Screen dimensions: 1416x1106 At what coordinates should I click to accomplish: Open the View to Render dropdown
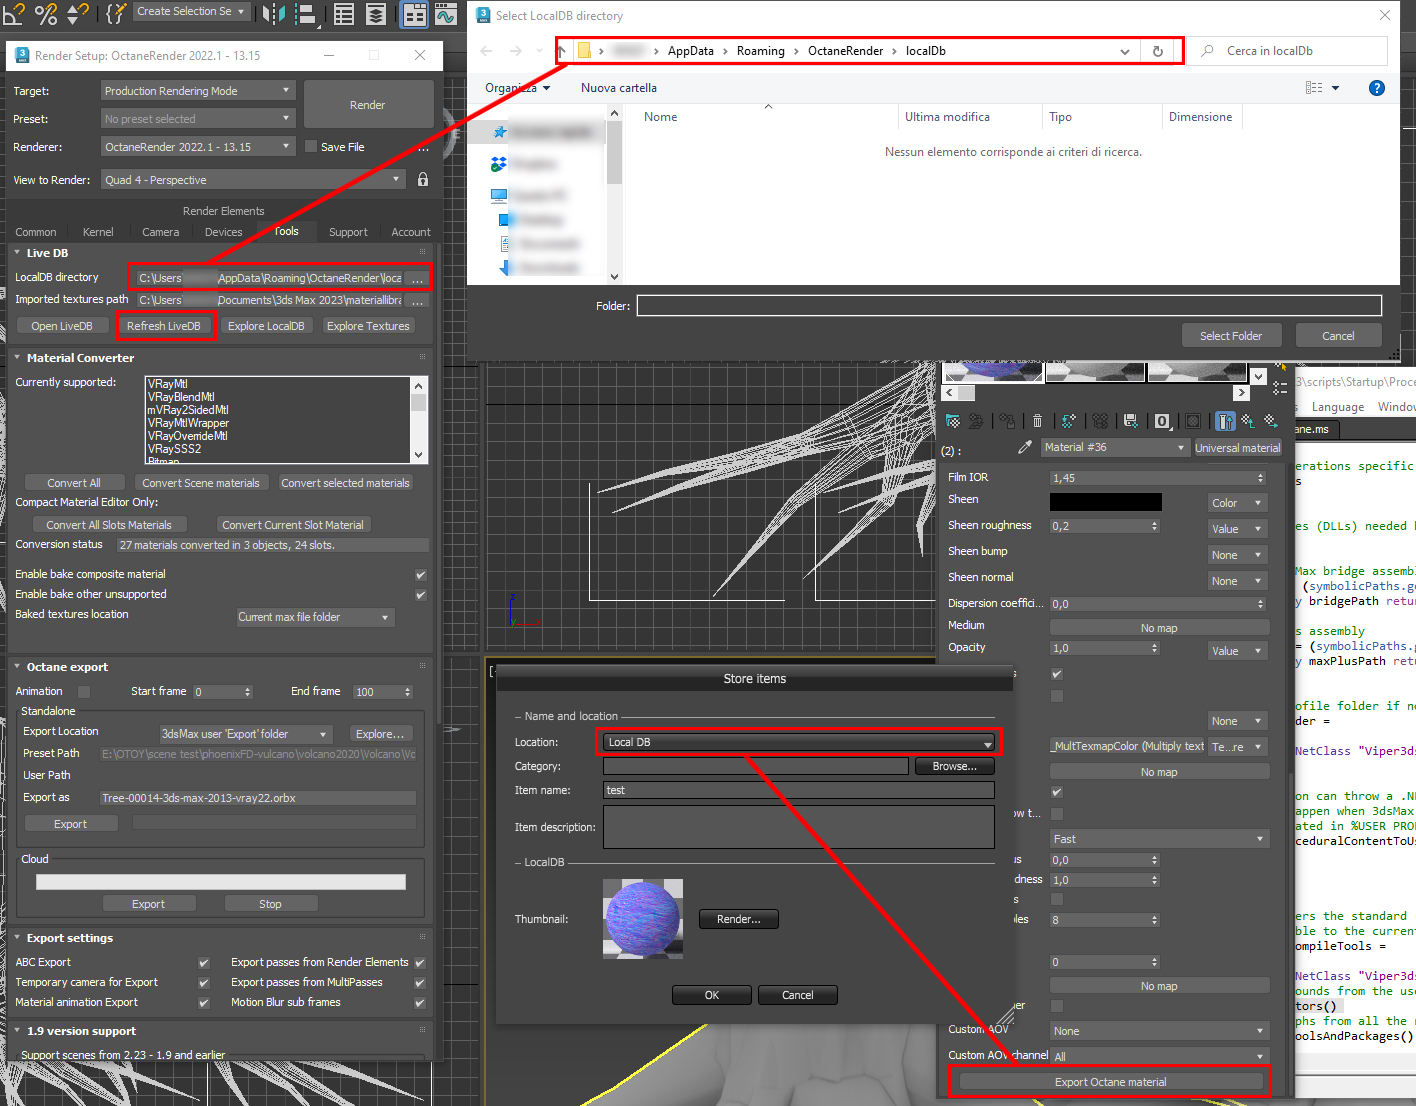253,180
